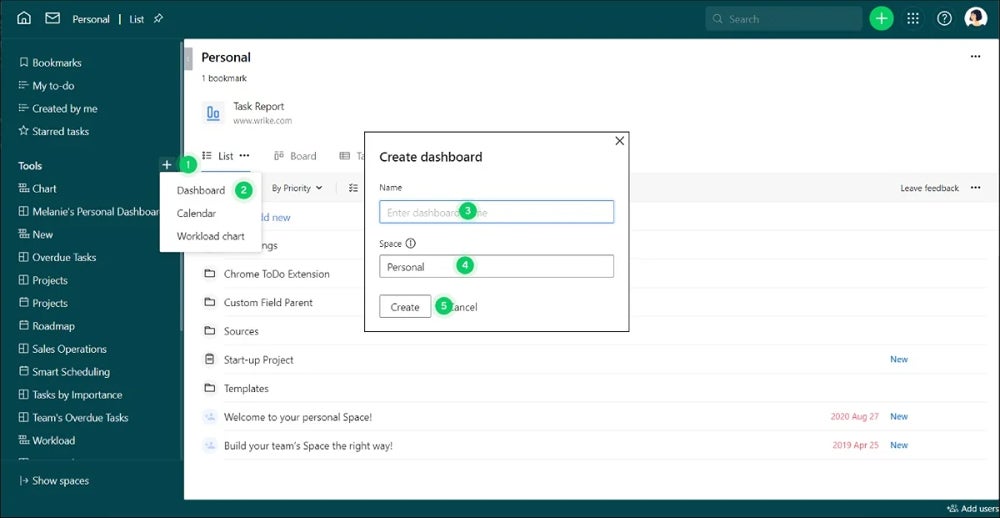
Task: Open the Custom Field Parent folder
Action: point(268,302)
